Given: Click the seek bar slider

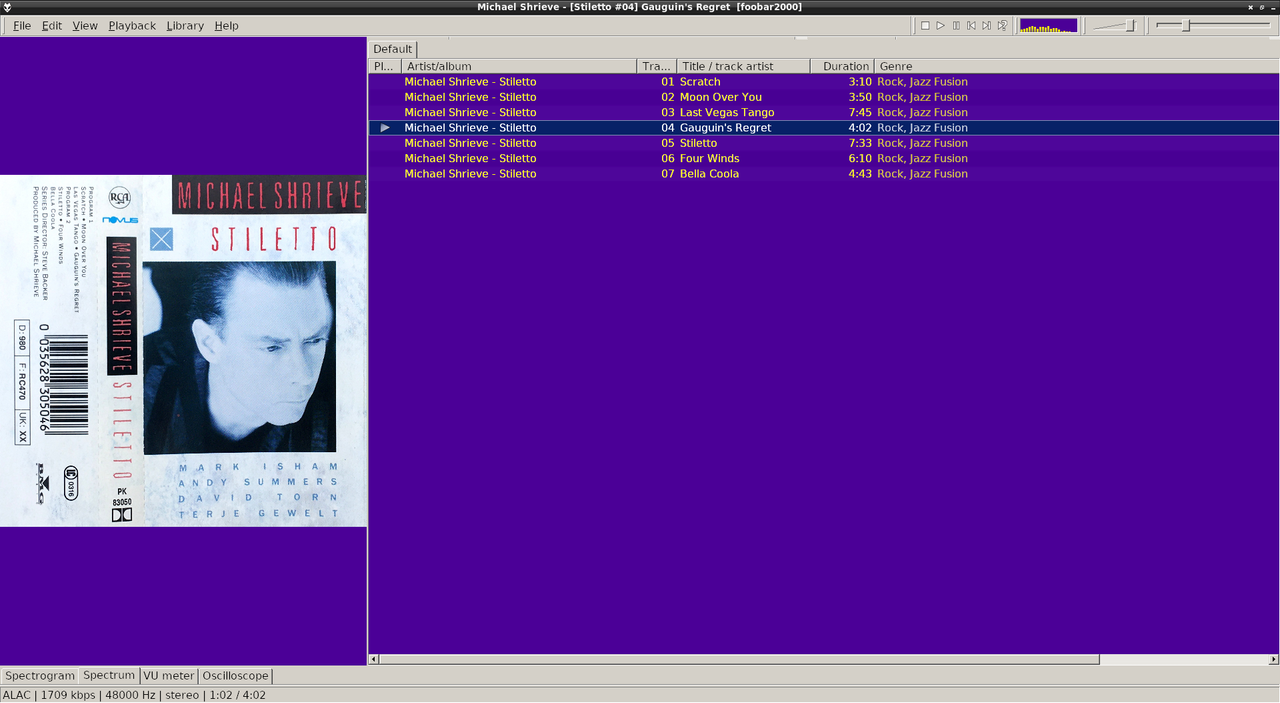Looking at the screenshot, I should [1212, 25].
